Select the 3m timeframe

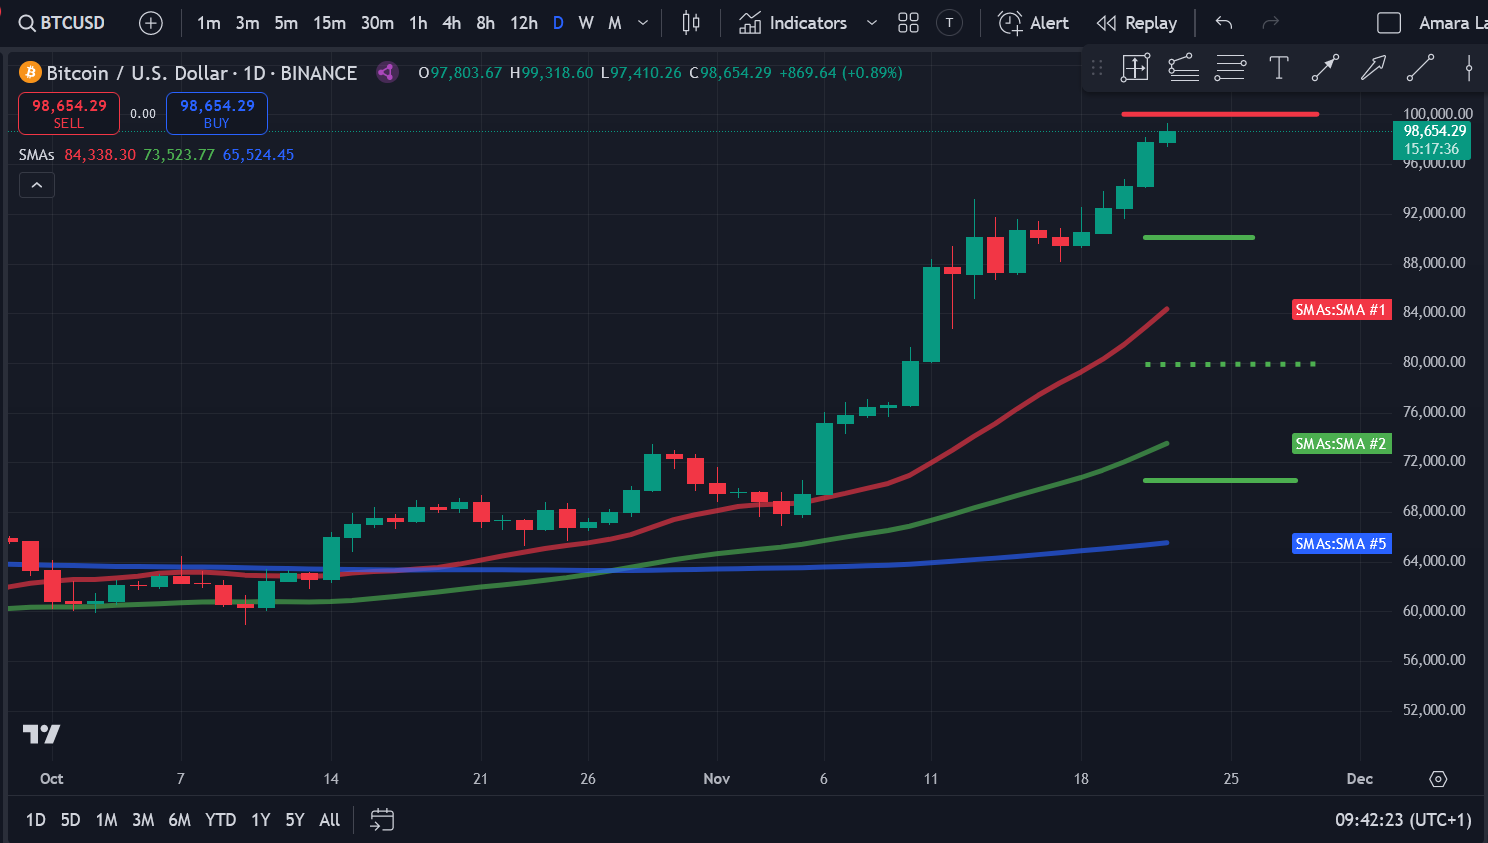point(247,23)
